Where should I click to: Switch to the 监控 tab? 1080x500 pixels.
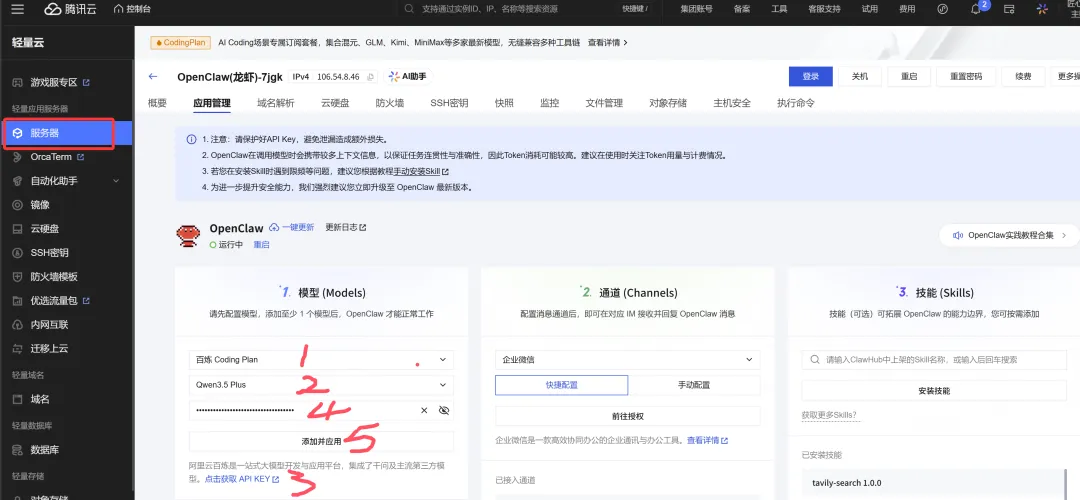[549, 103]
